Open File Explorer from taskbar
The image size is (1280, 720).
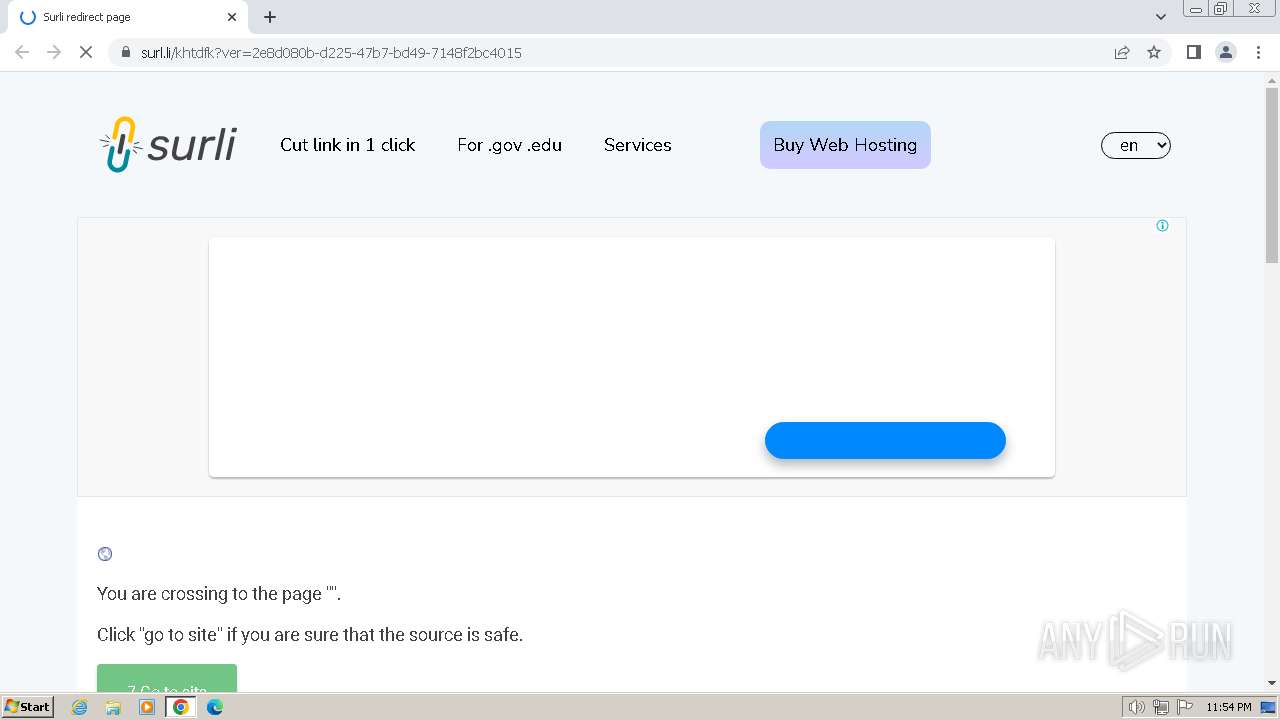tap(113, 707)
